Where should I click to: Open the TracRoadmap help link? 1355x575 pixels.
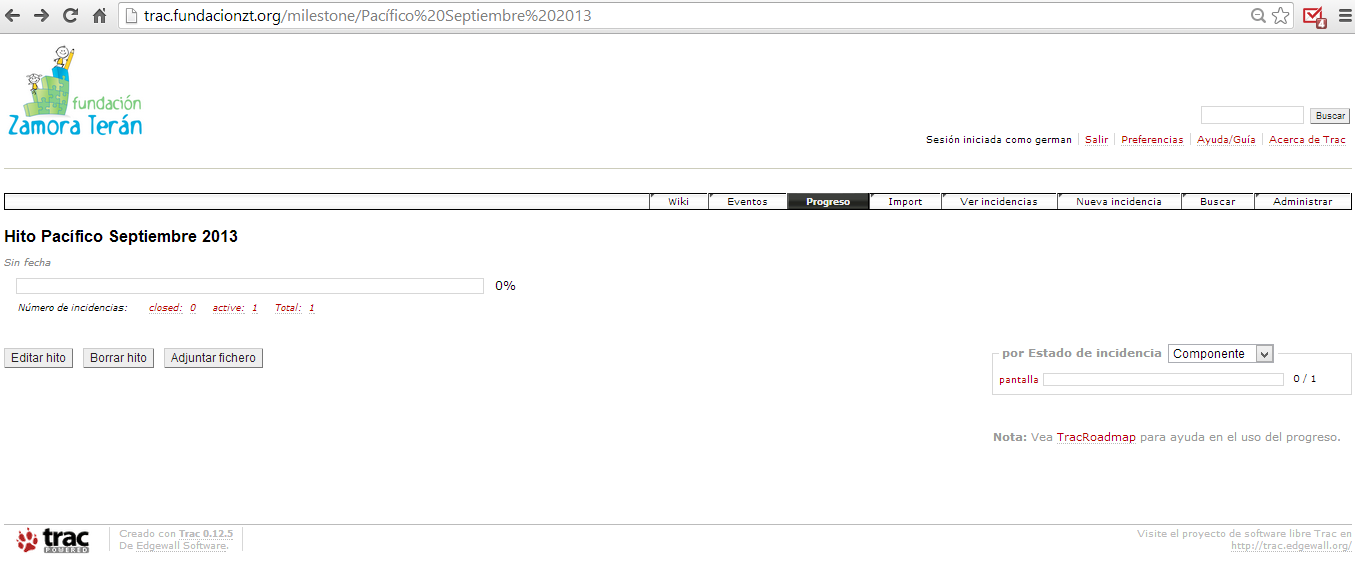pyautogui.click(x=1095, y=437)
